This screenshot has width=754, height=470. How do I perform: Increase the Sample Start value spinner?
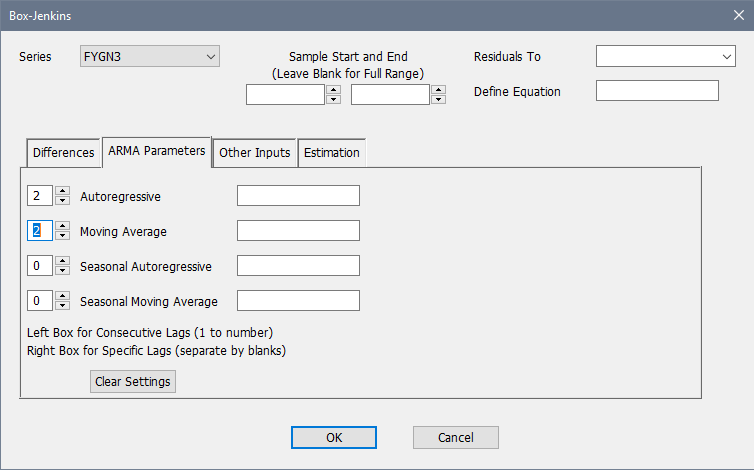coord(334,90)
